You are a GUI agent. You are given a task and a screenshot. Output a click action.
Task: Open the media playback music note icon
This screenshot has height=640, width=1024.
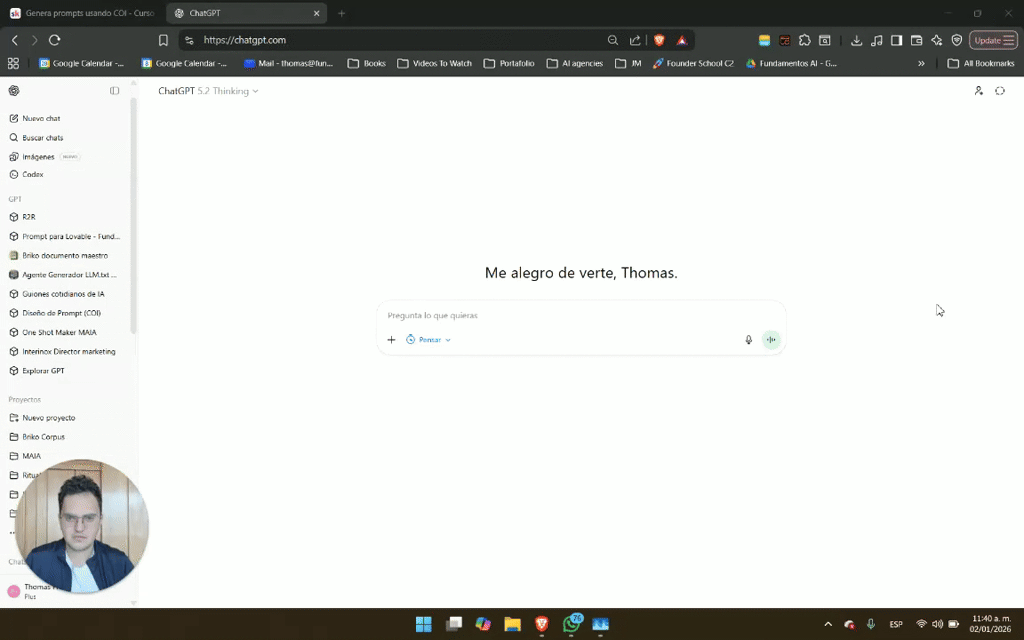pos(876,40)
